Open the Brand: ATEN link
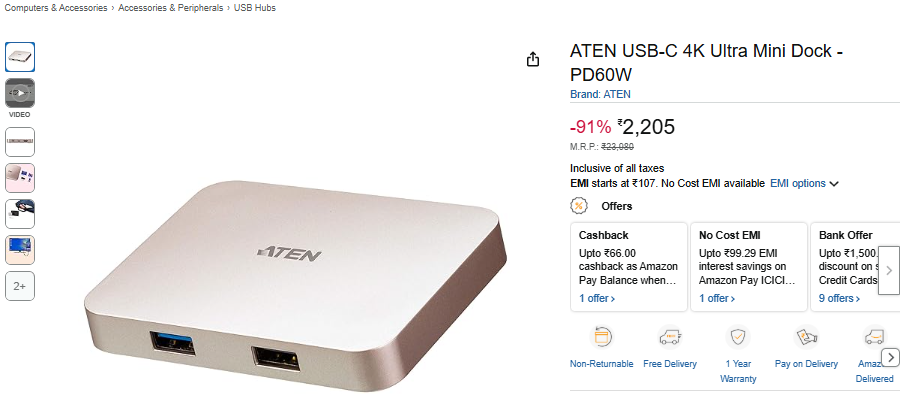Viewport: 911px width, 412px height. [600, 94]
